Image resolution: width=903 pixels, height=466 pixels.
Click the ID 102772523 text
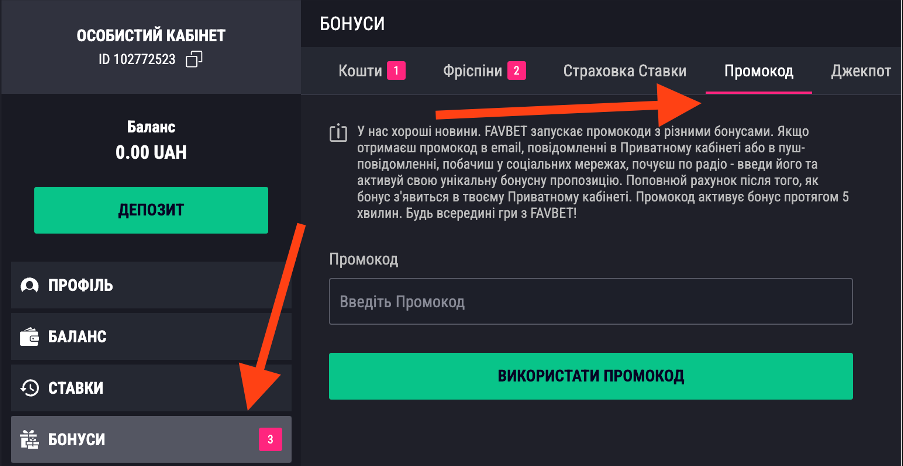(137, 60)
